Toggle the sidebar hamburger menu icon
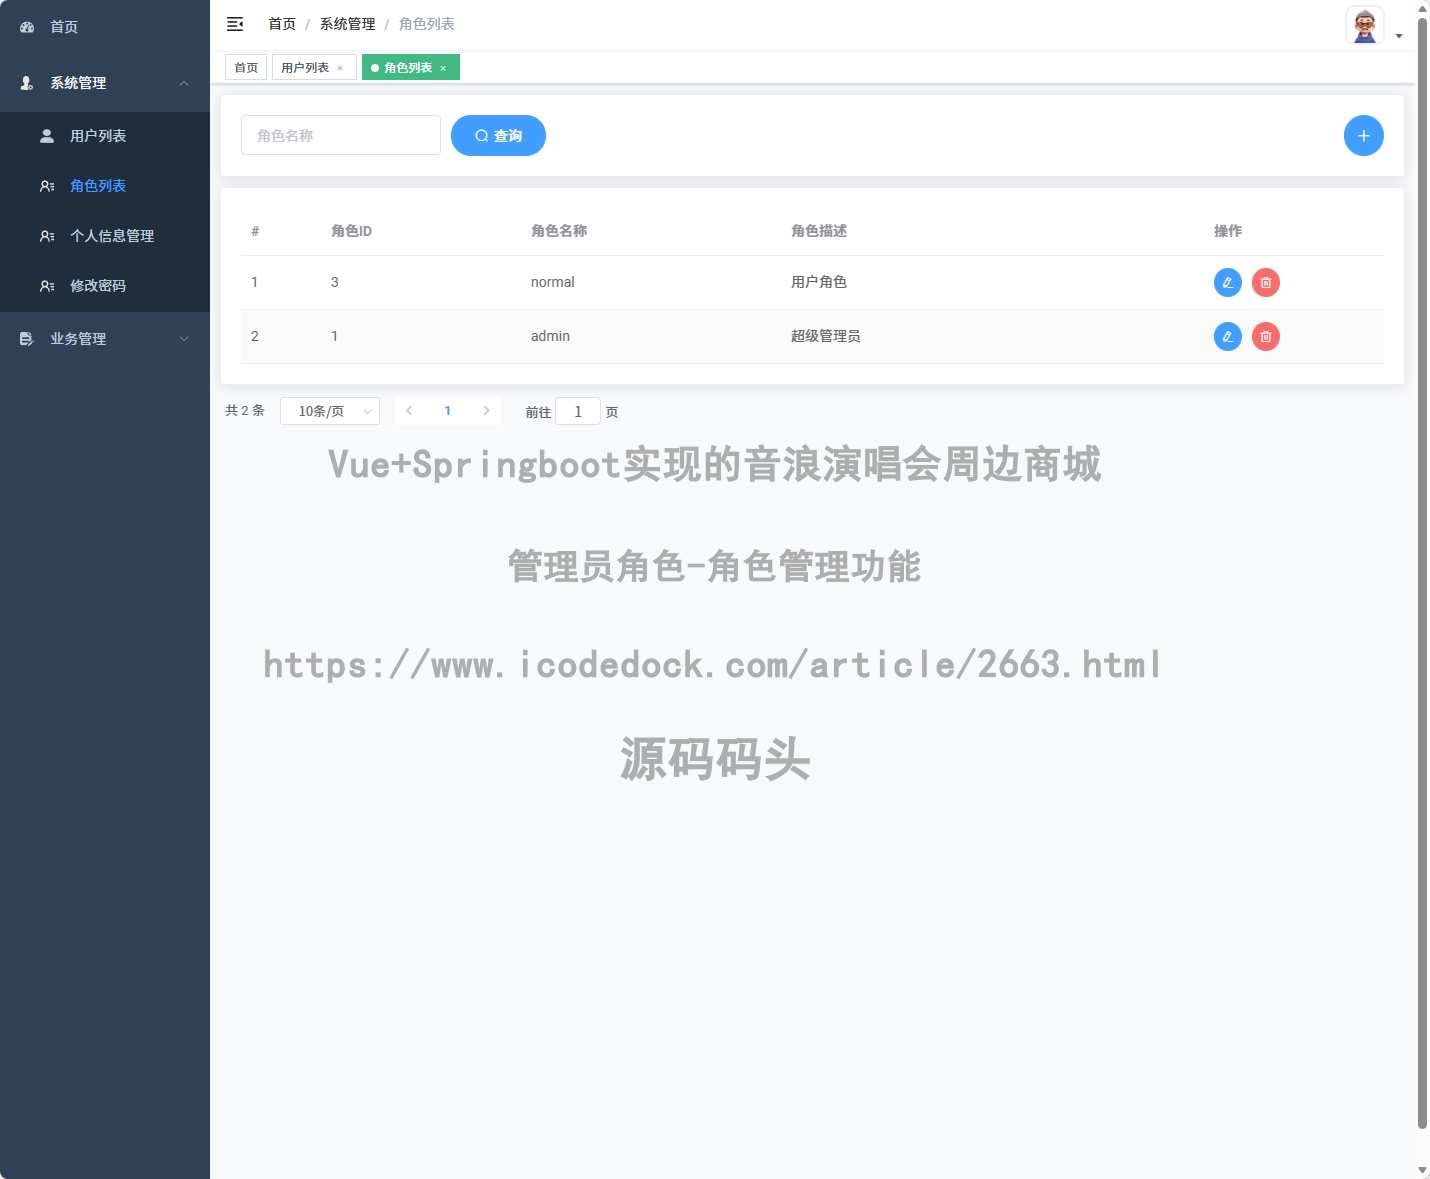This screenshot has height=1179, width=1430. pos(235,24)
